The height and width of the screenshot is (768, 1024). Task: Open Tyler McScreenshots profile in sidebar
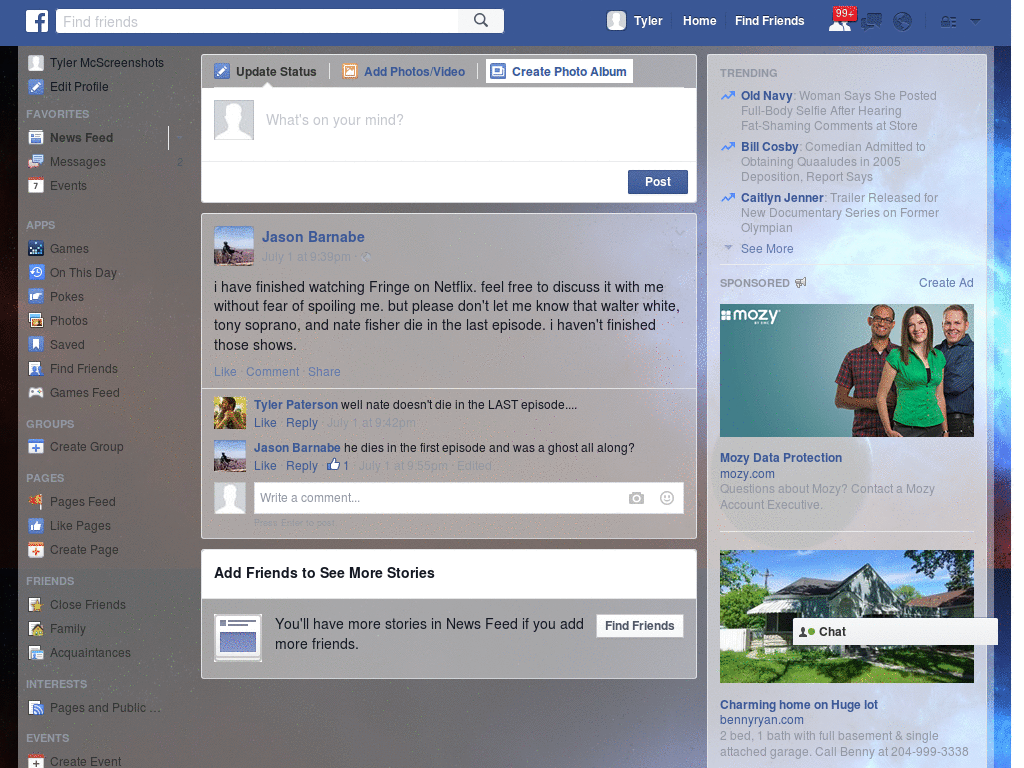(106, 63)
